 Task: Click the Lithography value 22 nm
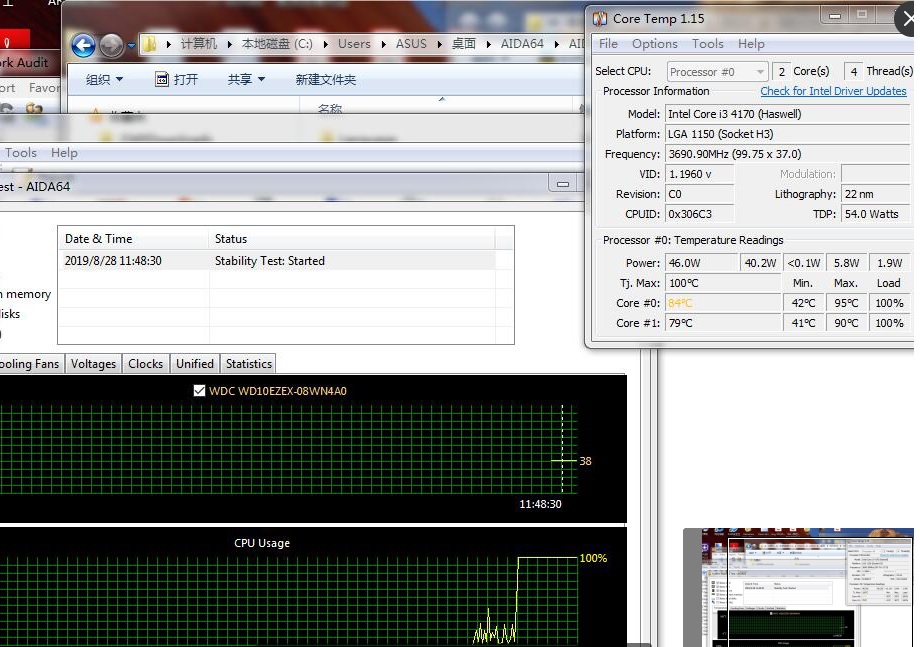tap(875, 194)
